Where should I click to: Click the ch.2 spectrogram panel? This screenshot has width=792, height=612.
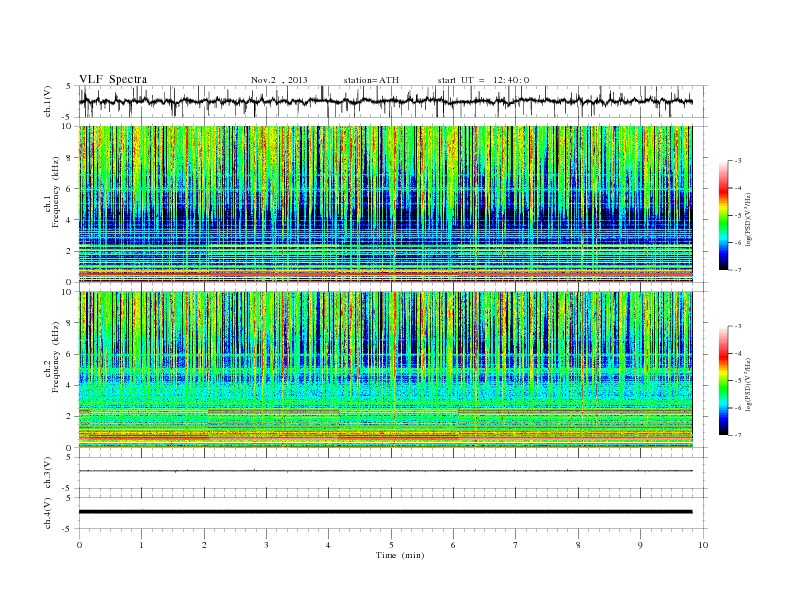pyautogui.click(x=385, y=370)
